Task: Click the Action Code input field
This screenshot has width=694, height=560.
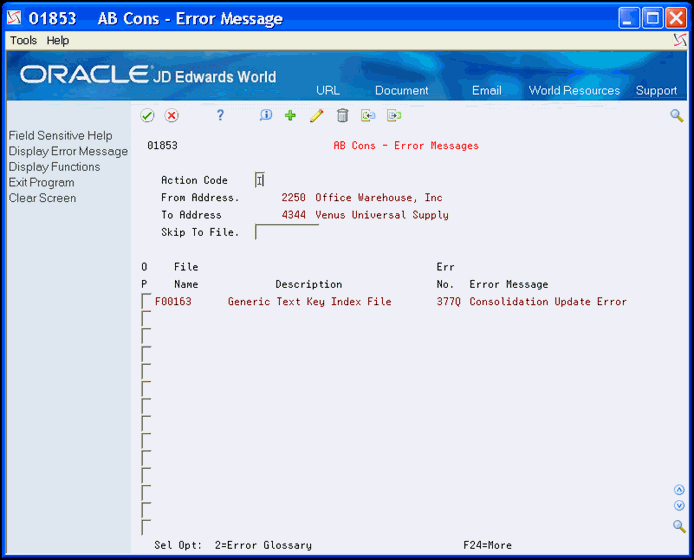Action: [x=260, y=180]
